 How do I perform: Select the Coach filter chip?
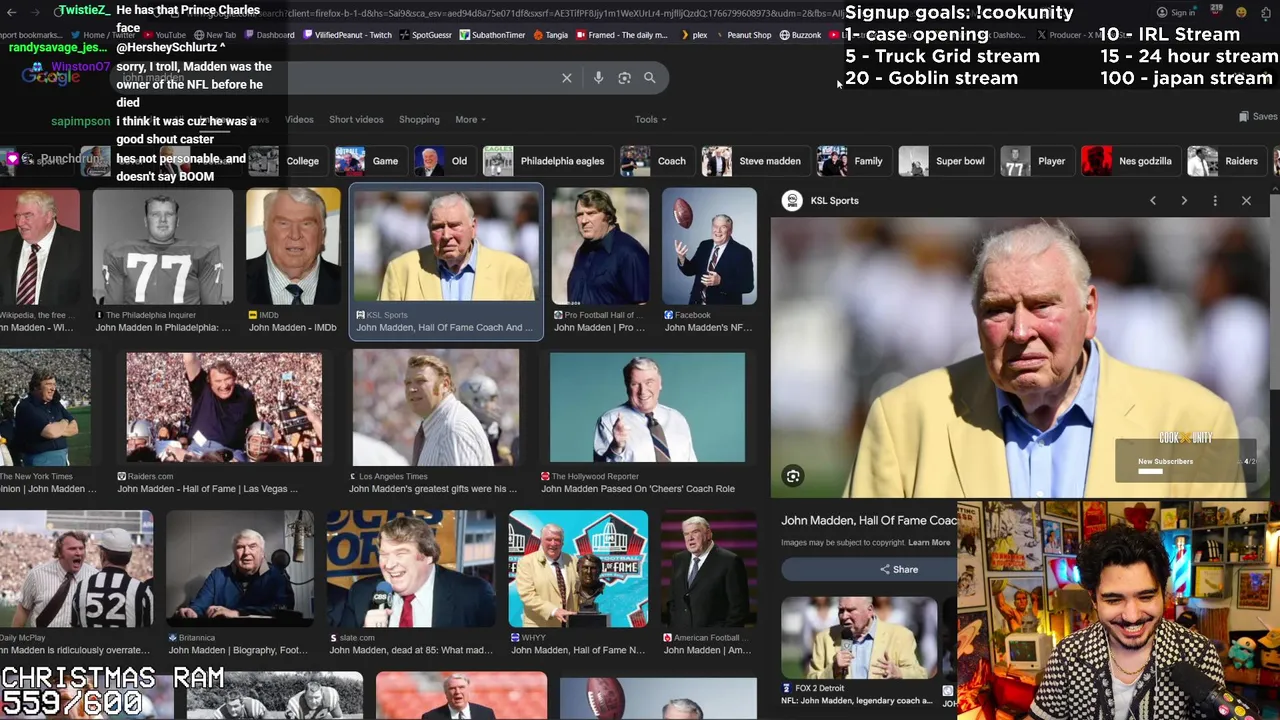click(x=656, y=161)
